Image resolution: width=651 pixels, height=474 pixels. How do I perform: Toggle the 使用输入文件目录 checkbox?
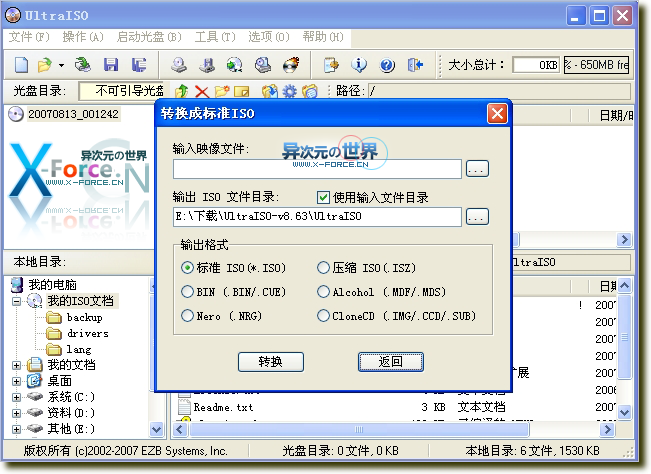(x=323, y=197)
